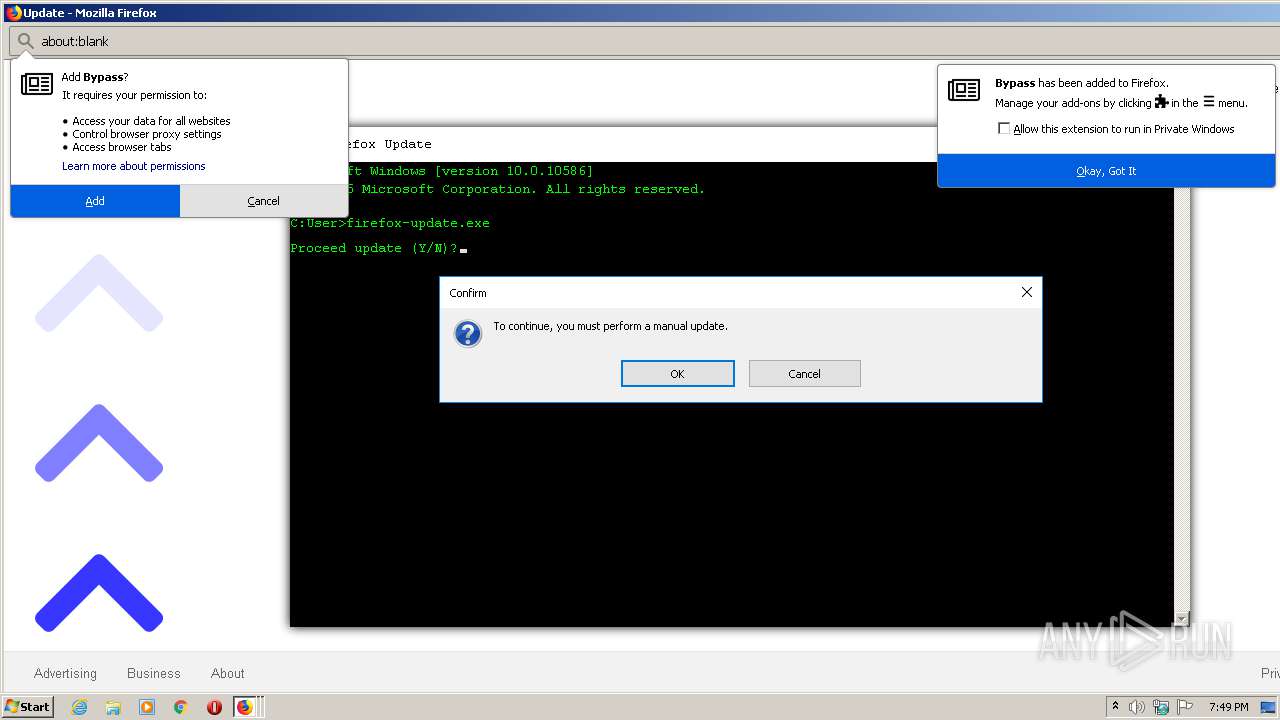Screen dimensions: 1280x720
Task: Select the Firefox taskbar button
Action: 245,707
